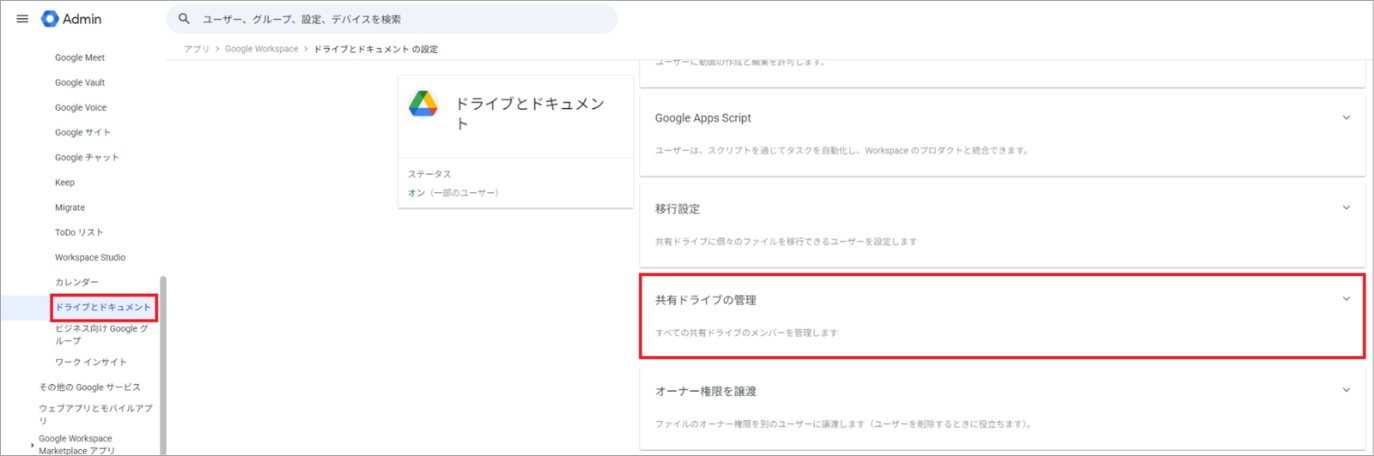Open the Google Apps Script heading

(x=703, y=118)
